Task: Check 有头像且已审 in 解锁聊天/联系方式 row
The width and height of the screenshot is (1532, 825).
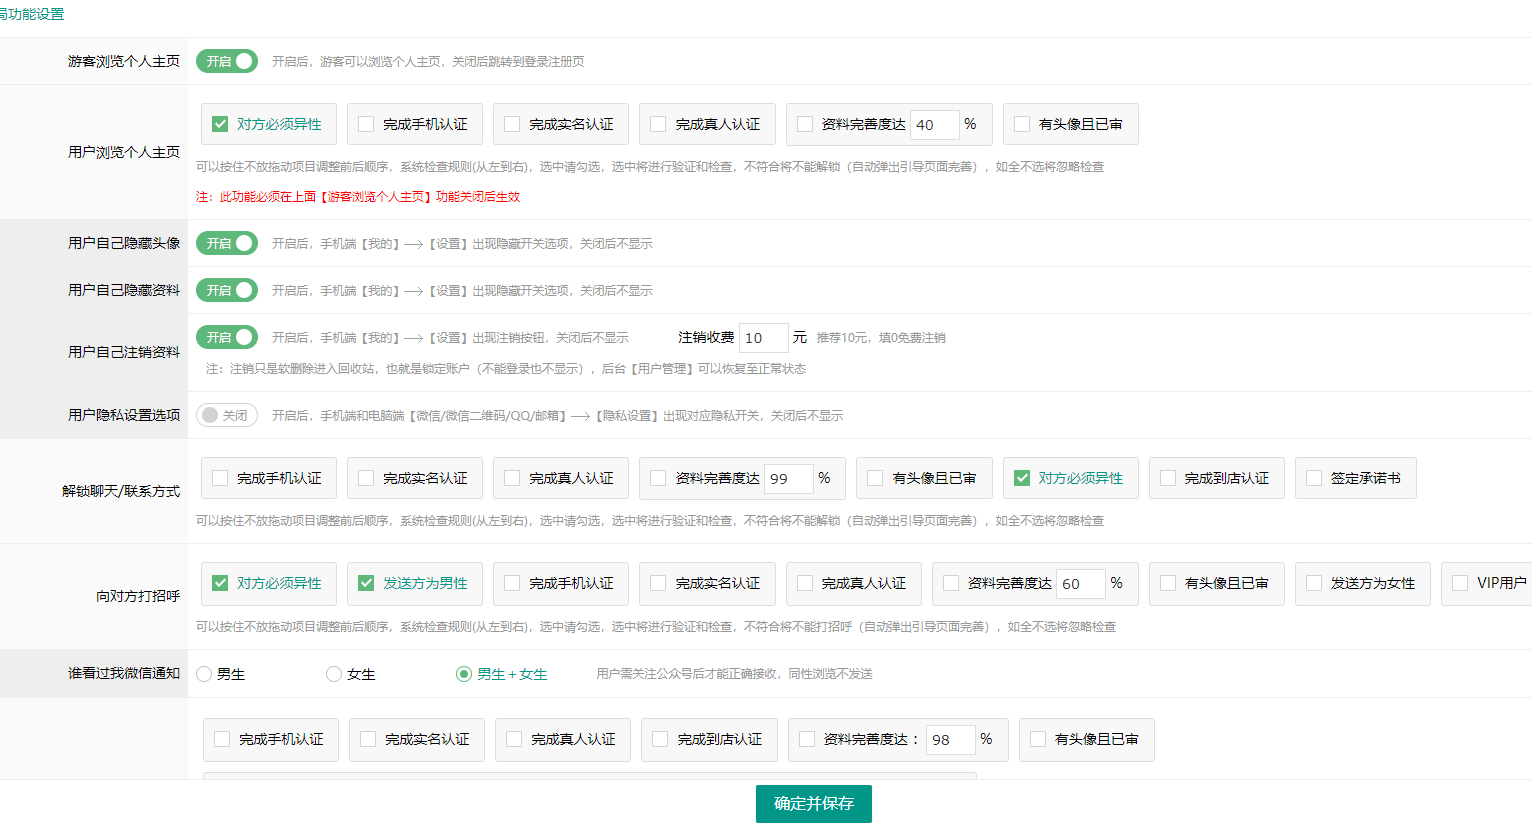Action: 876,478
